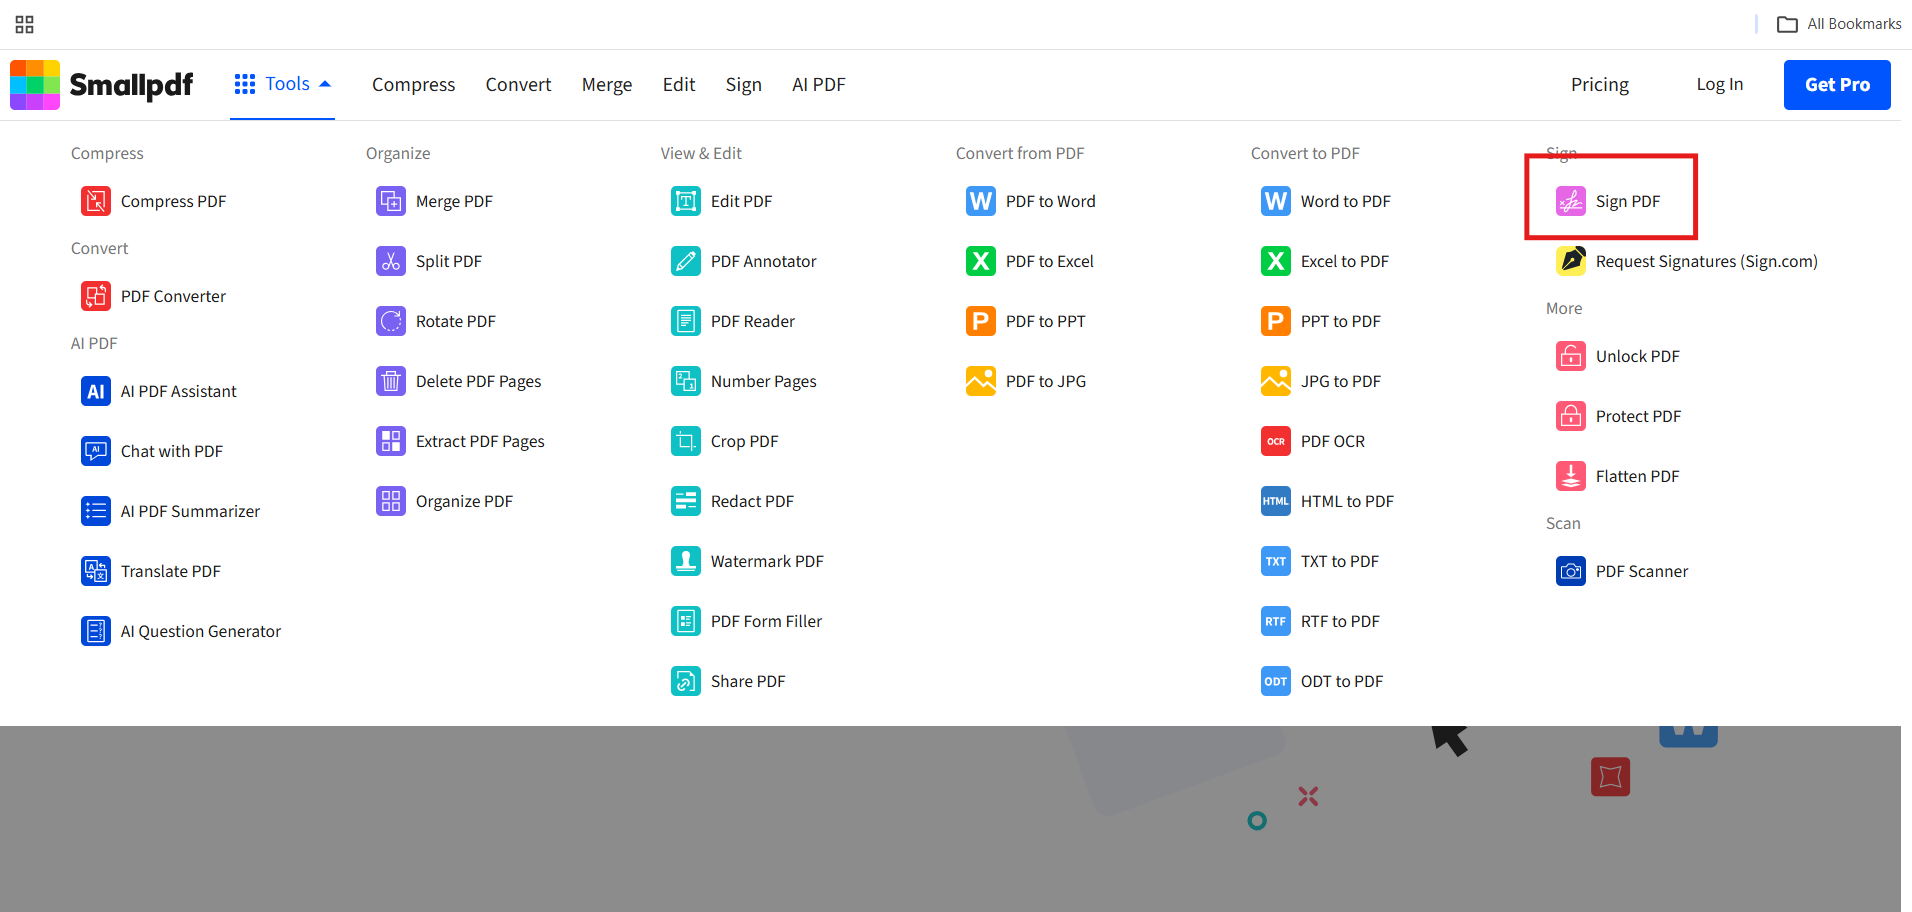Open the Pricing page link
This screenshot has width=1912, height=912.
(x=1600, y=85)
